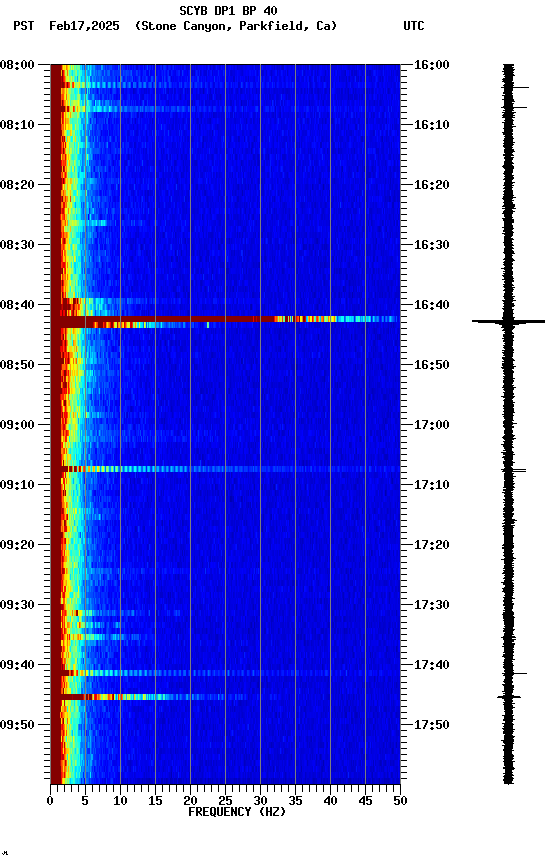Click the 08:30 PST time label

point(17,245)
